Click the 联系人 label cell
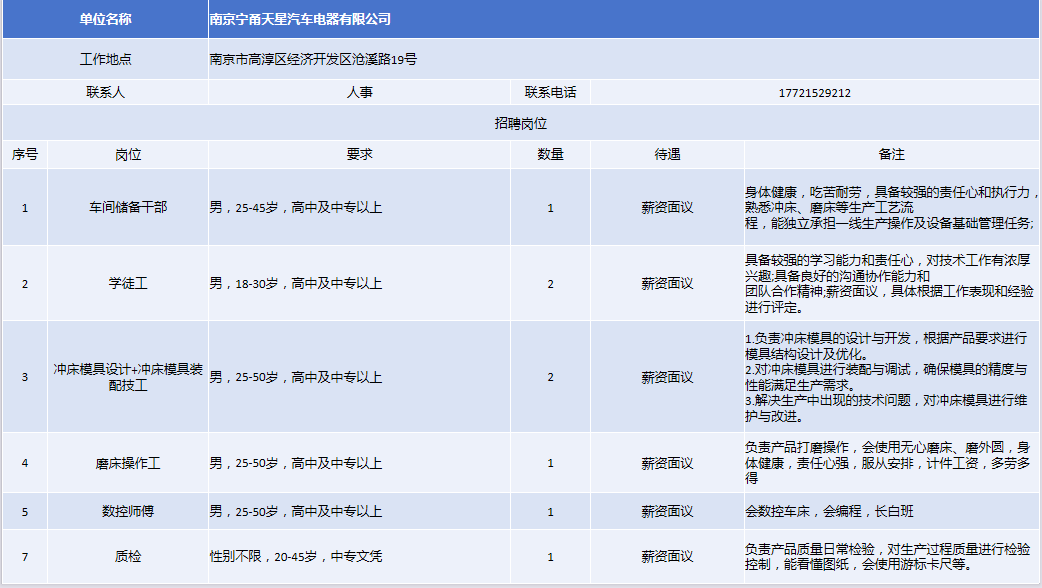The height and width of the screenshot is (588, 1042). click(x=105, y=92)
